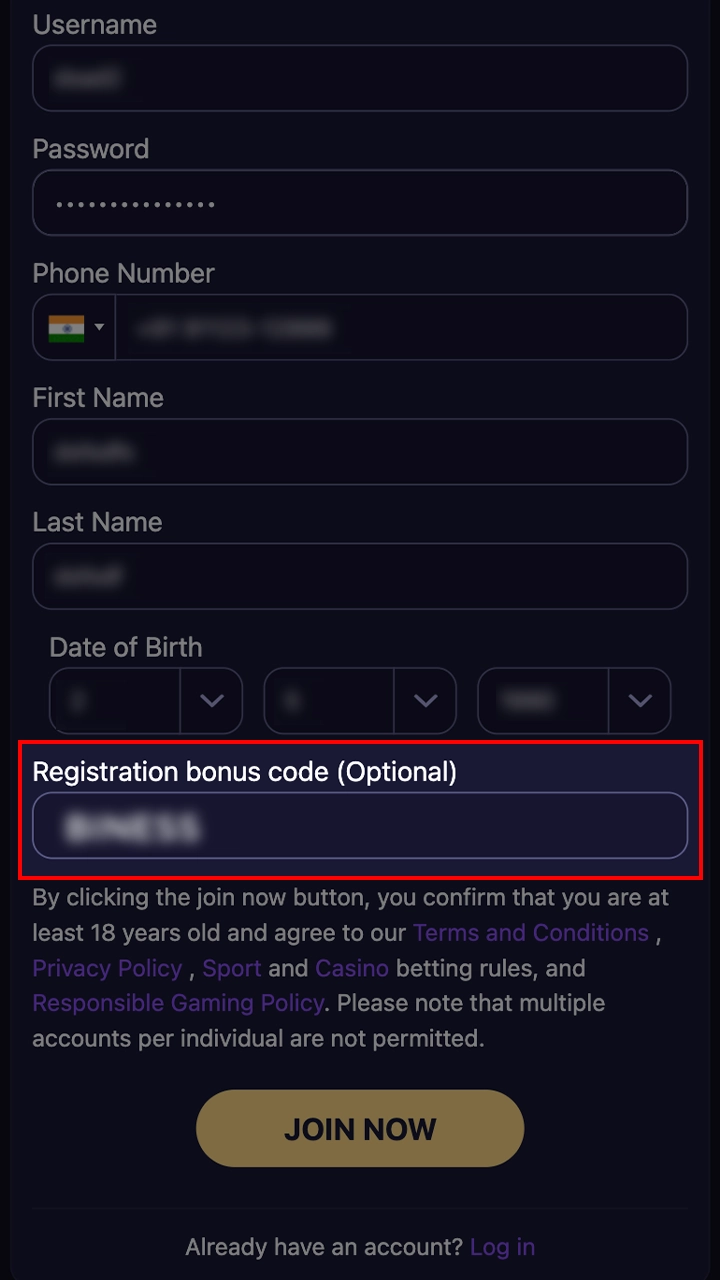View the Responsible Gaming Policy link
Viewport: 720px width, 1280px height.
point(178,1003)
